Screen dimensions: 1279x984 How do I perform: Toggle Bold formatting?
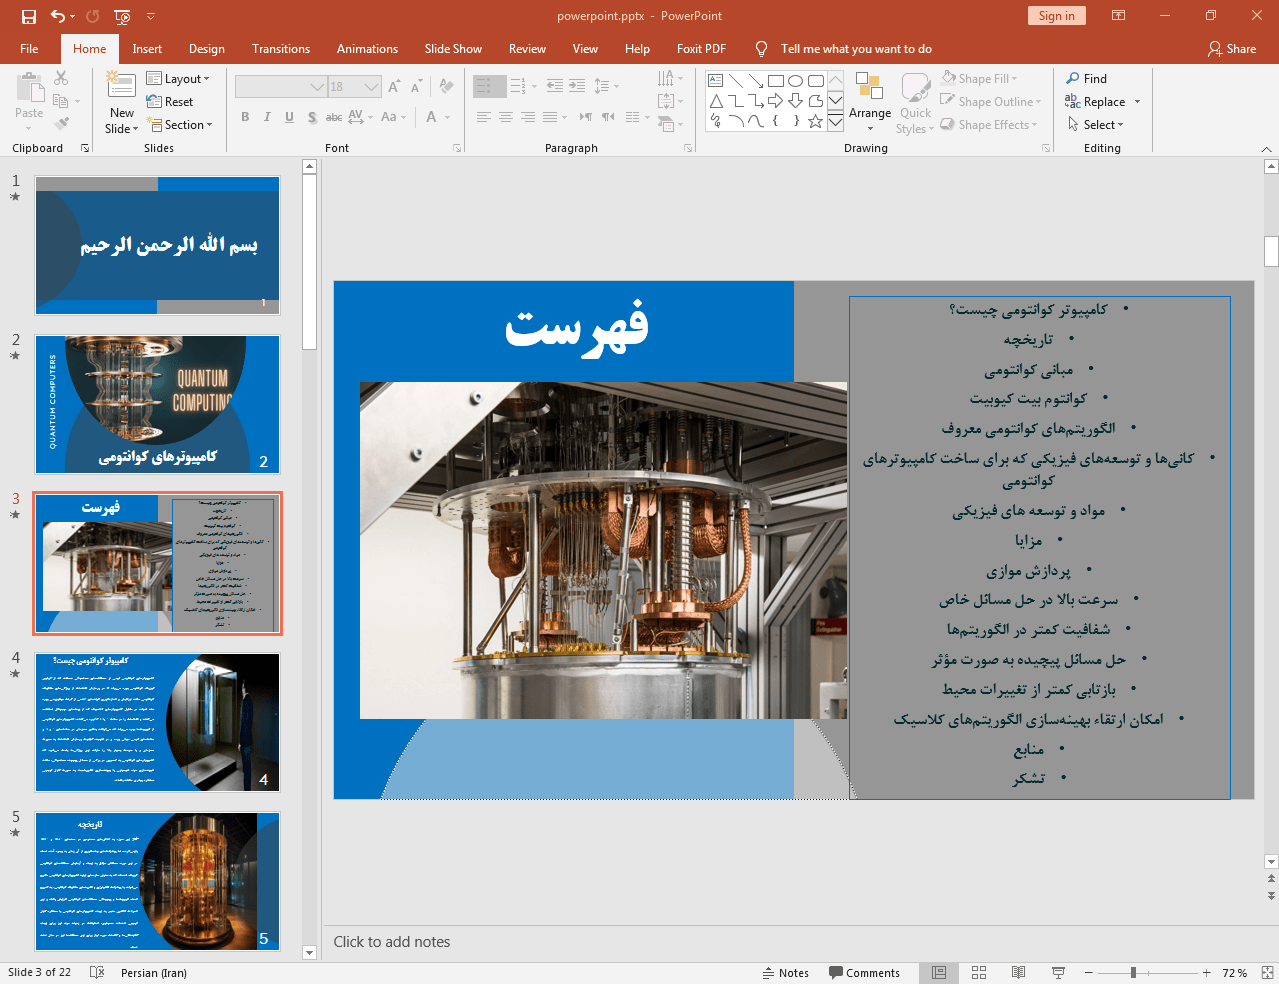[x=245, y=117]
